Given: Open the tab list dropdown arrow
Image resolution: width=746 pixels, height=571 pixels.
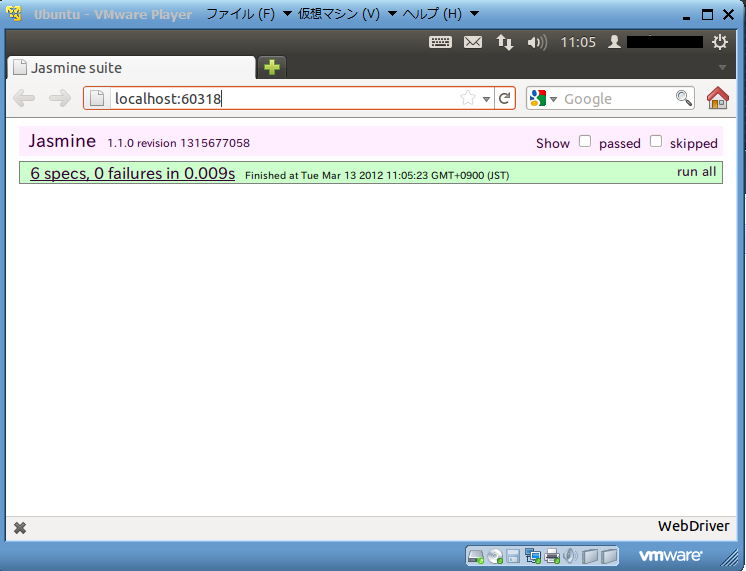Looking at the screenshot, I should coord(722,68).
